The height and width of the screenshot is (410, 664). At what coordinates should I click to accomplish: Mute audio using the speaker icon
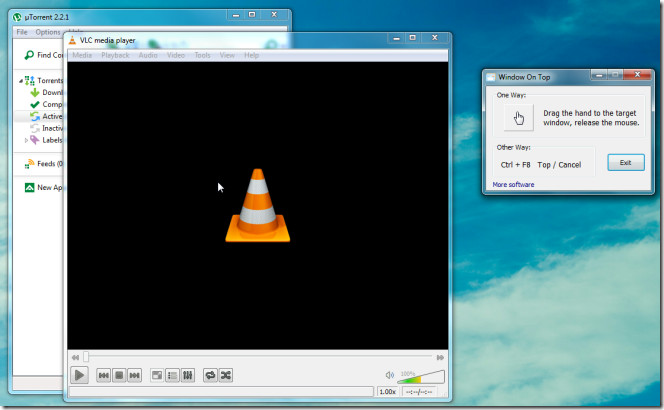point(390,375)
